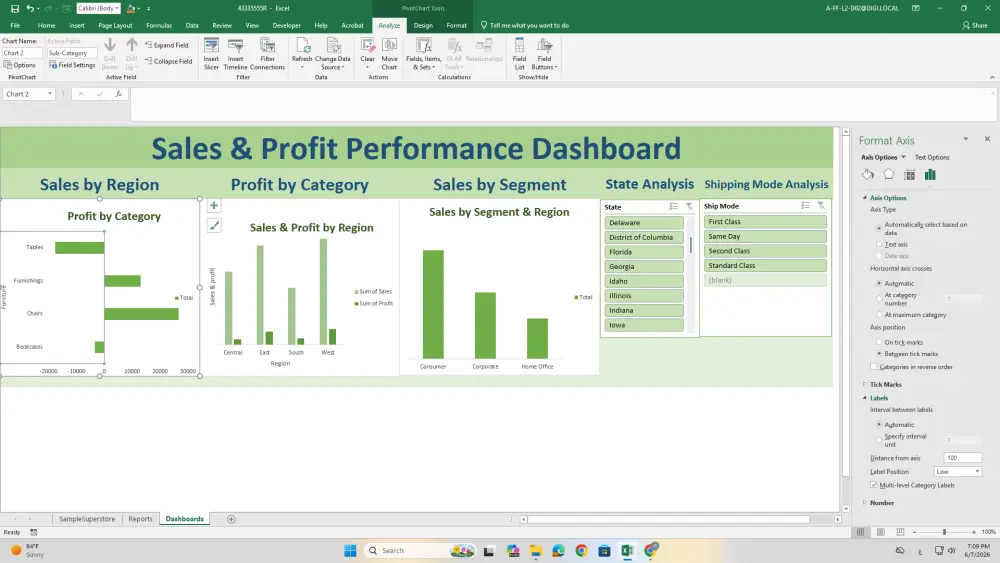
Task: Add a new sheet with plus icon
Action: 231,519
